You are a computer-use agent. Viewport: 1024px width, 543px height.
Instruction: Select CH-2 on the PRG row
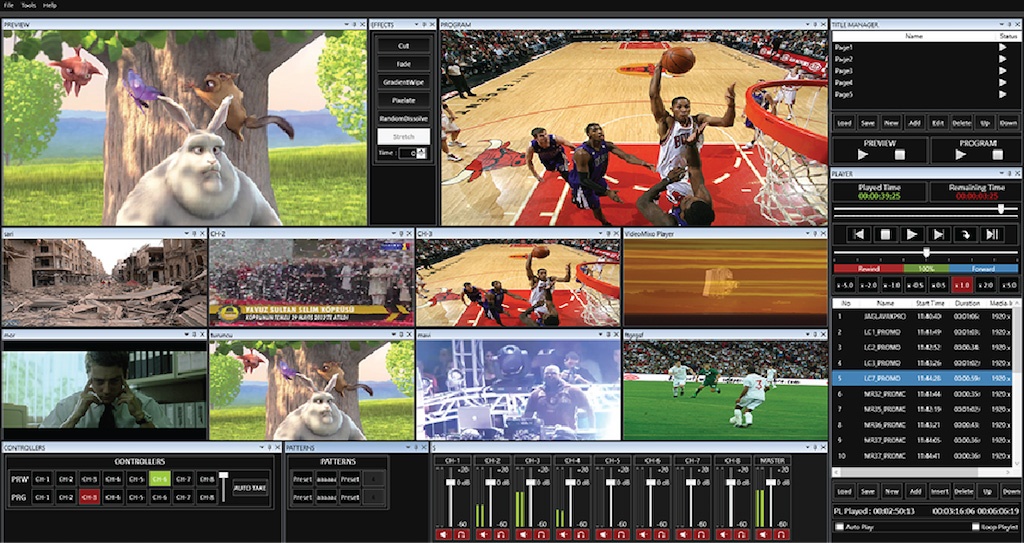(66, 497)
